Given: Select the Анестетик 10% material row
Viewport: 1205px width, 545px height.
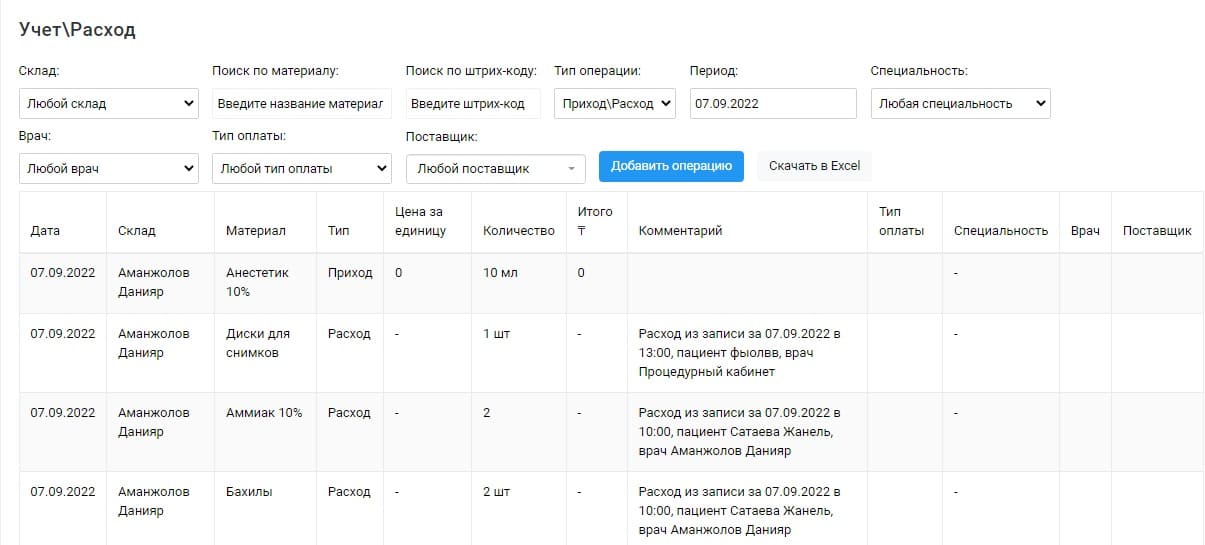Looking at the screenshot, I should point(257,282).
